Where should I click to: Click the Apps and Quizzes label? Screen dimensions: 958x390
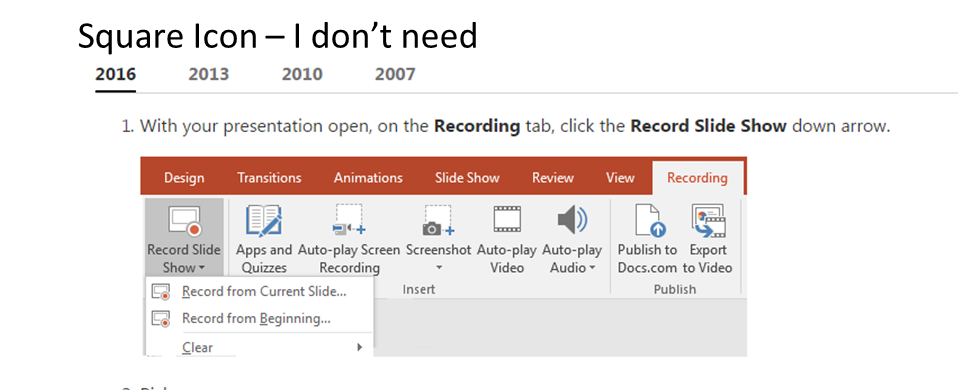pos(264,259)
